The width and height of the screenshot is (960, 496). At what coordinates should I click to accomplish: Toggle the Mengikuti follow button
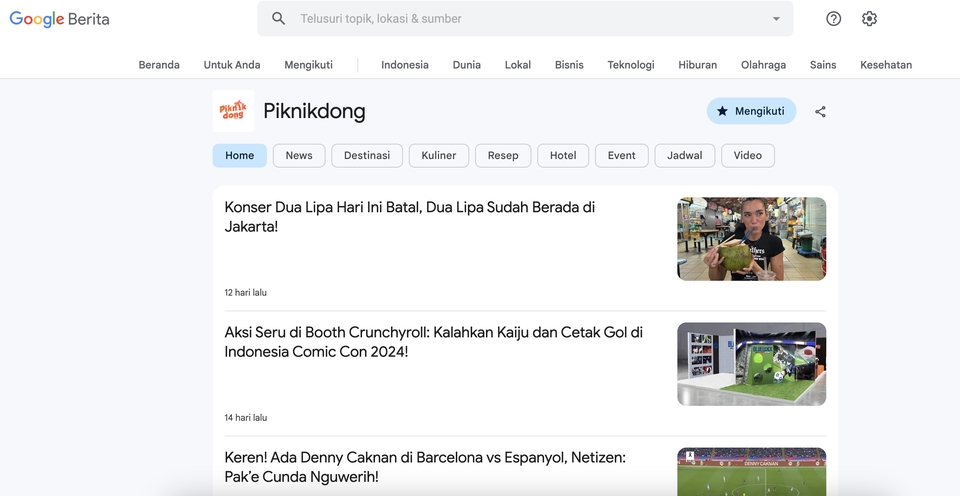751,111
